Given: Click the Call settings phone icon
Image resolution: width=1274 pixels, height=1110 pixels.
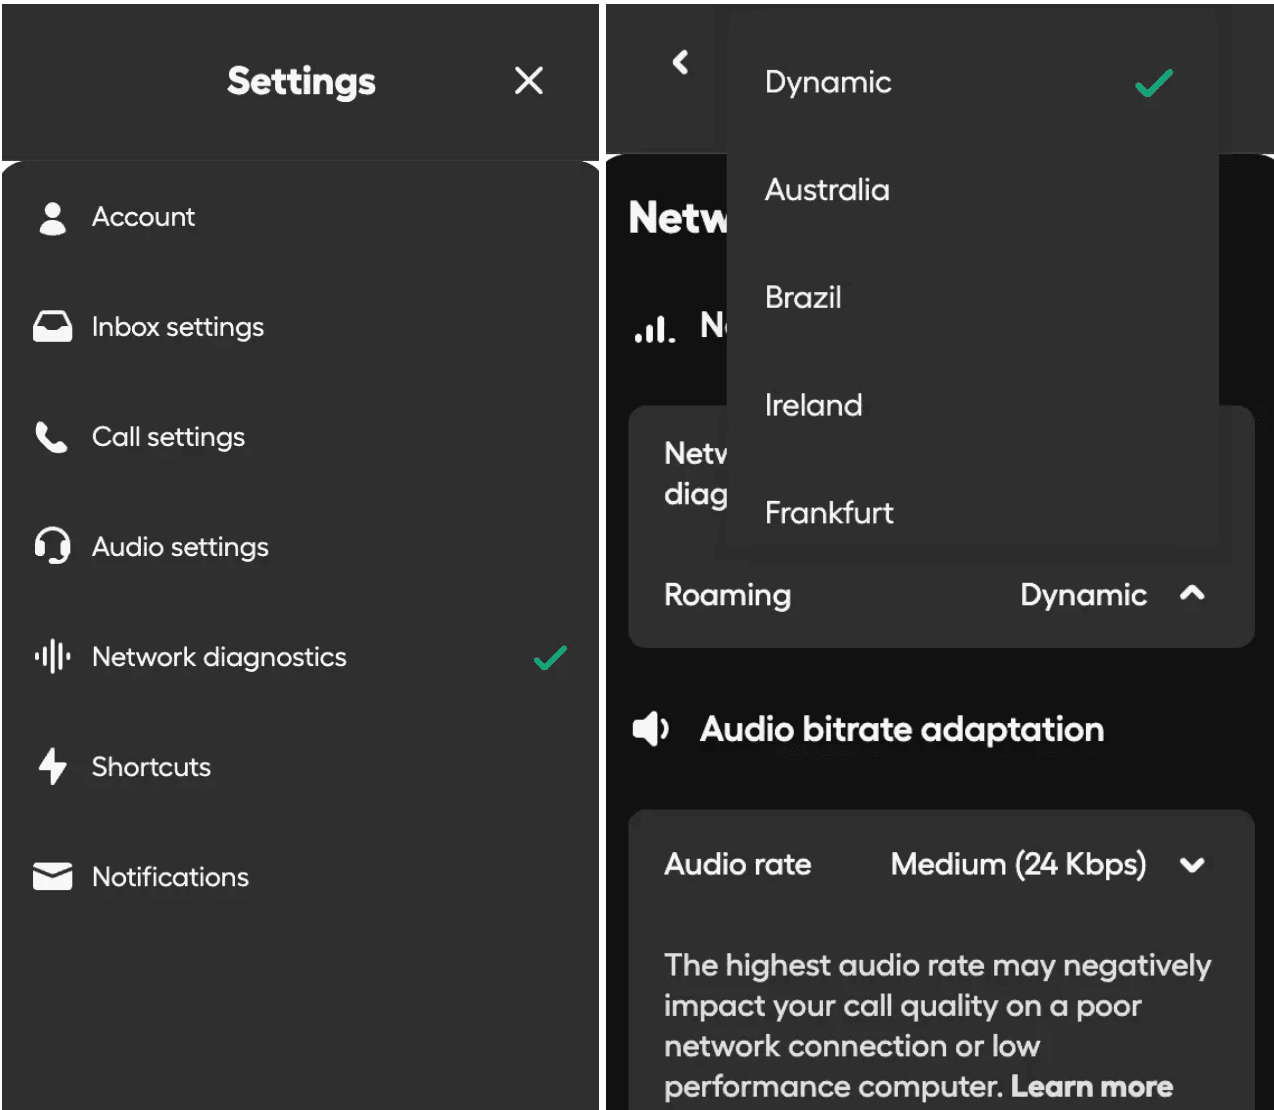Looking at the screenshot, I should (x=52, y=437).
